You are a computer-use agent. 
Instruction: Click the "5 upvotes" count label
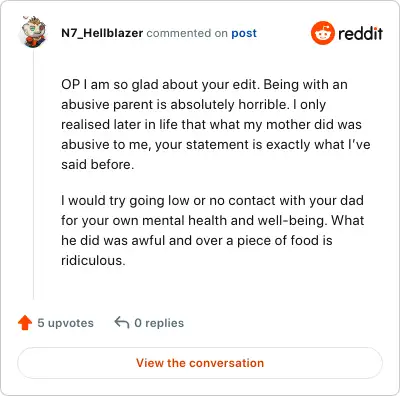(65, 323)
